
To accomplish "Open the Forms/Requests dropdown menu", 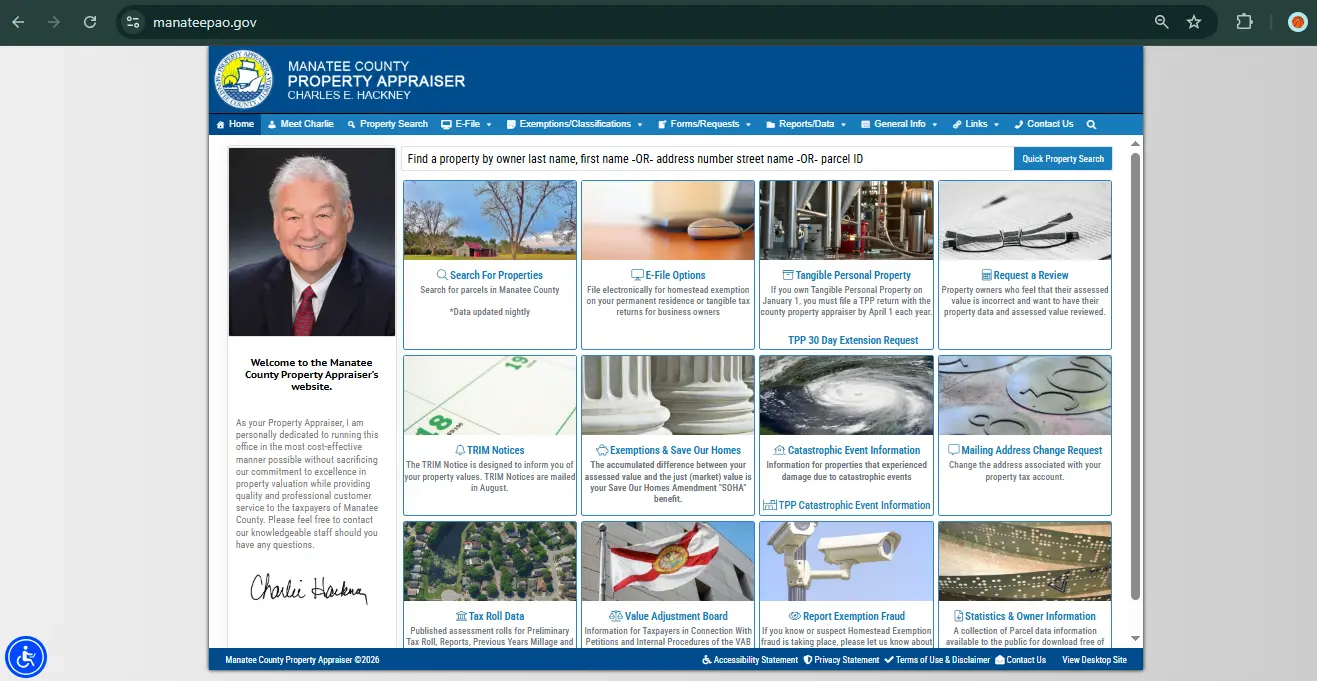I will click(x=703, y=124).
